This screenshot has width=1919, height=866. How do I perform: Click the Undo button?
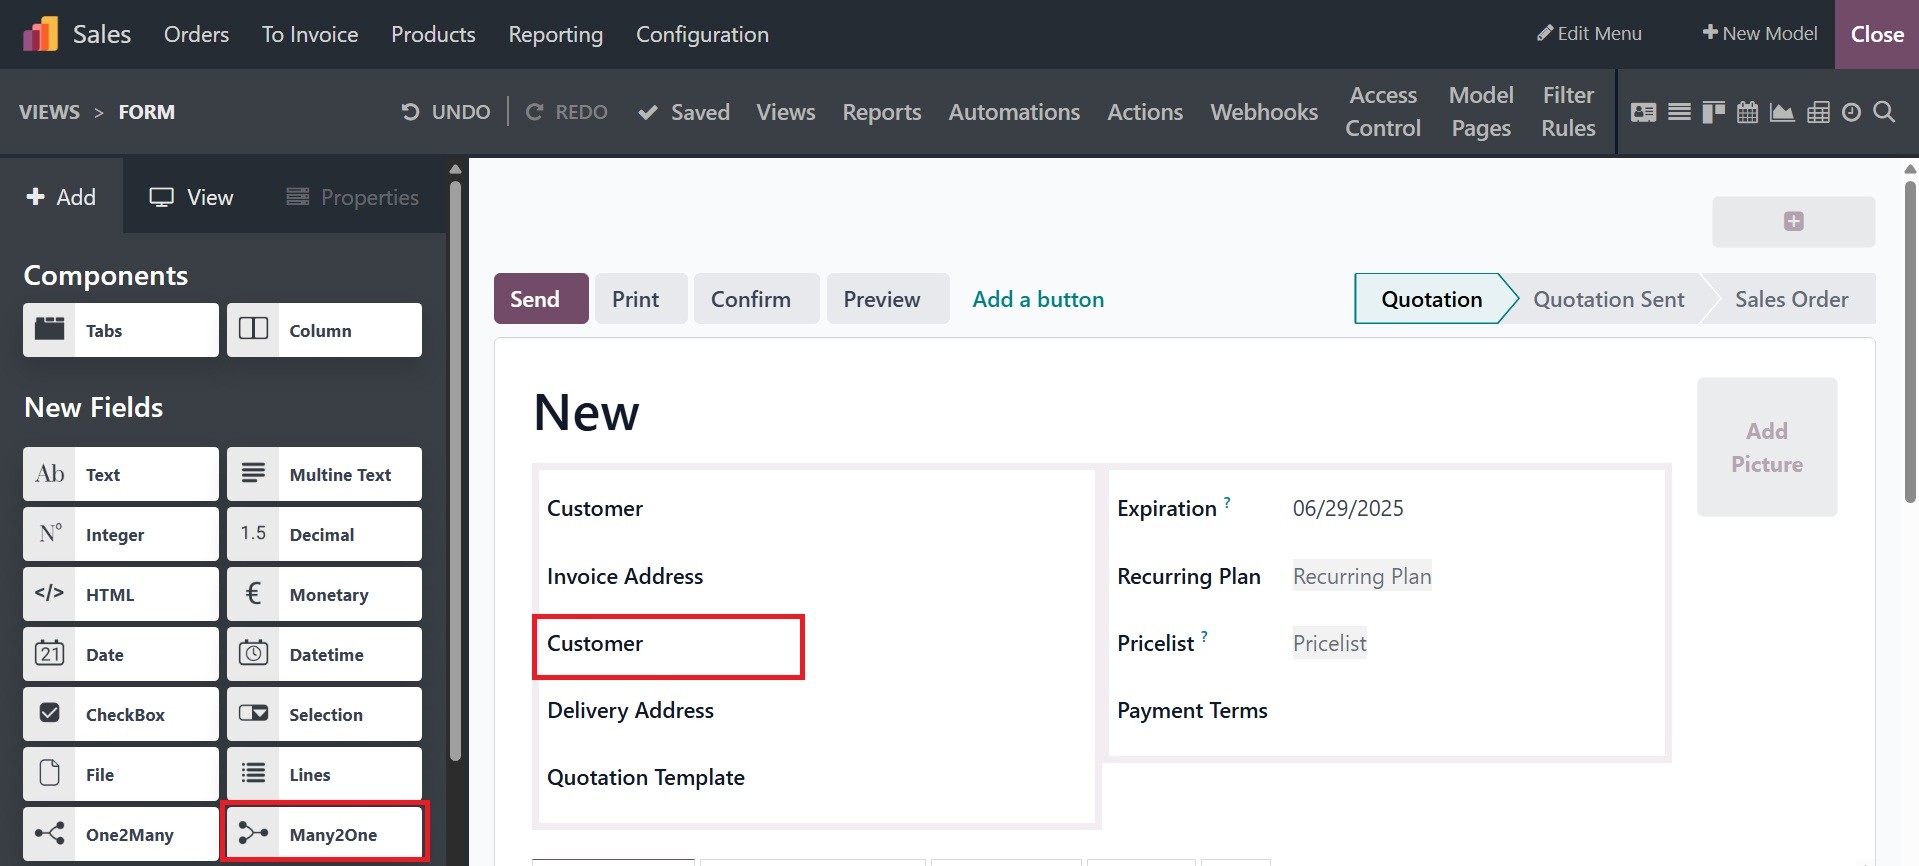click(x=446, y=112)
